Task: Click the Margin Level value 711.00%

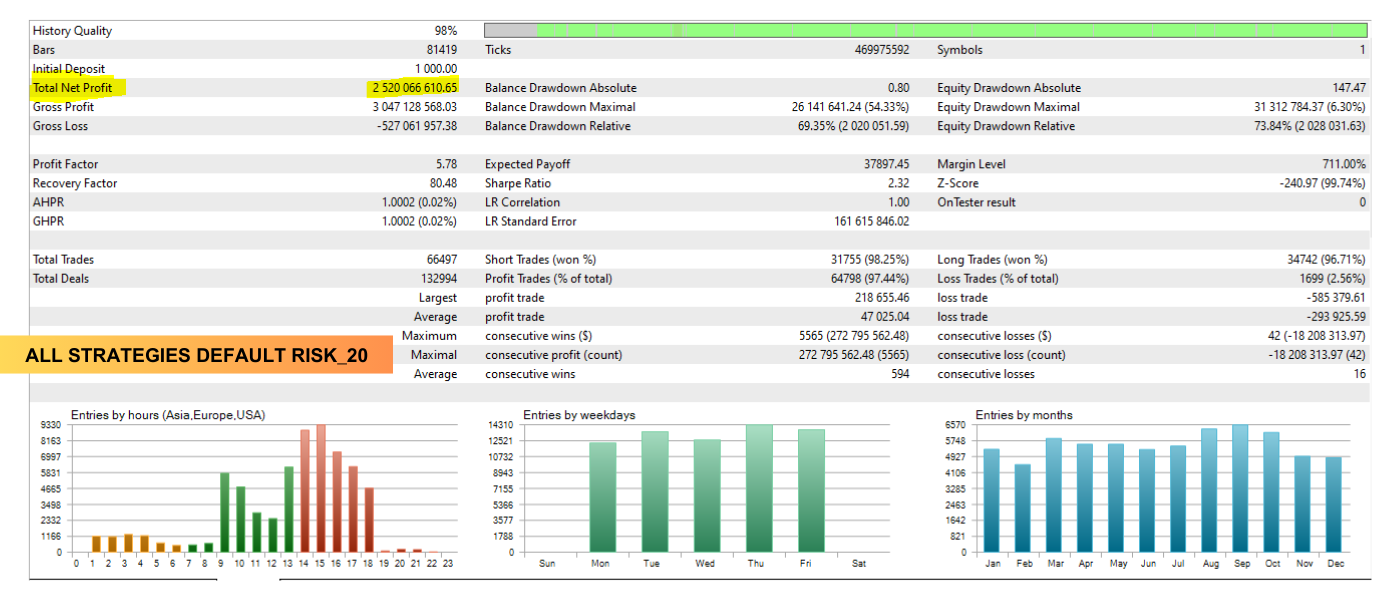Action: (x=1343, y=164)
